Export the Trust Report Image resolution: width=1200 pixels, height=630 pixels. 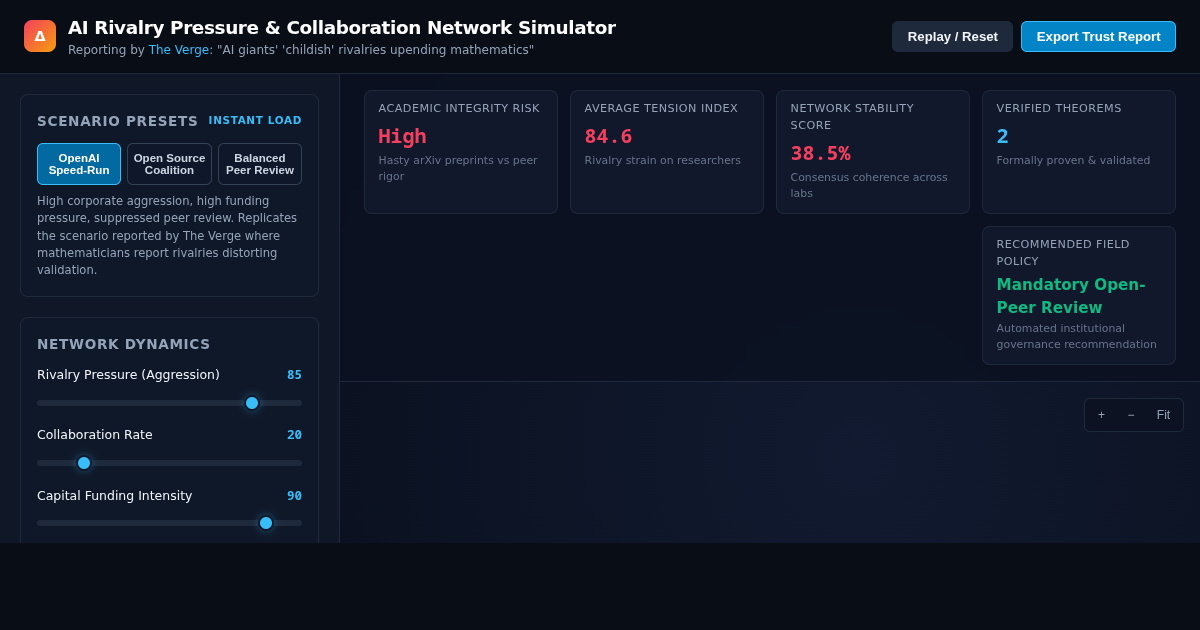coord(1098,36)
